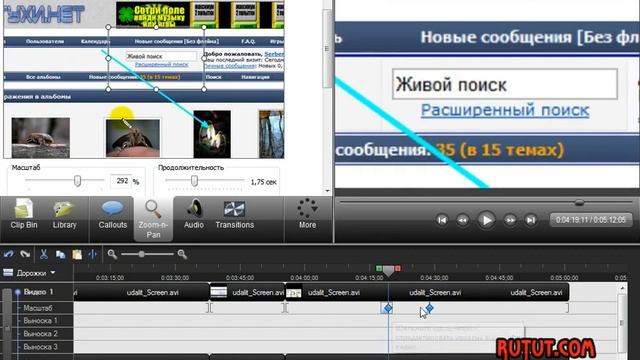The width and height of the screenshot is (640, 360).
Task: Click the cut scissors icon
Action: click(x=44, y=254)
